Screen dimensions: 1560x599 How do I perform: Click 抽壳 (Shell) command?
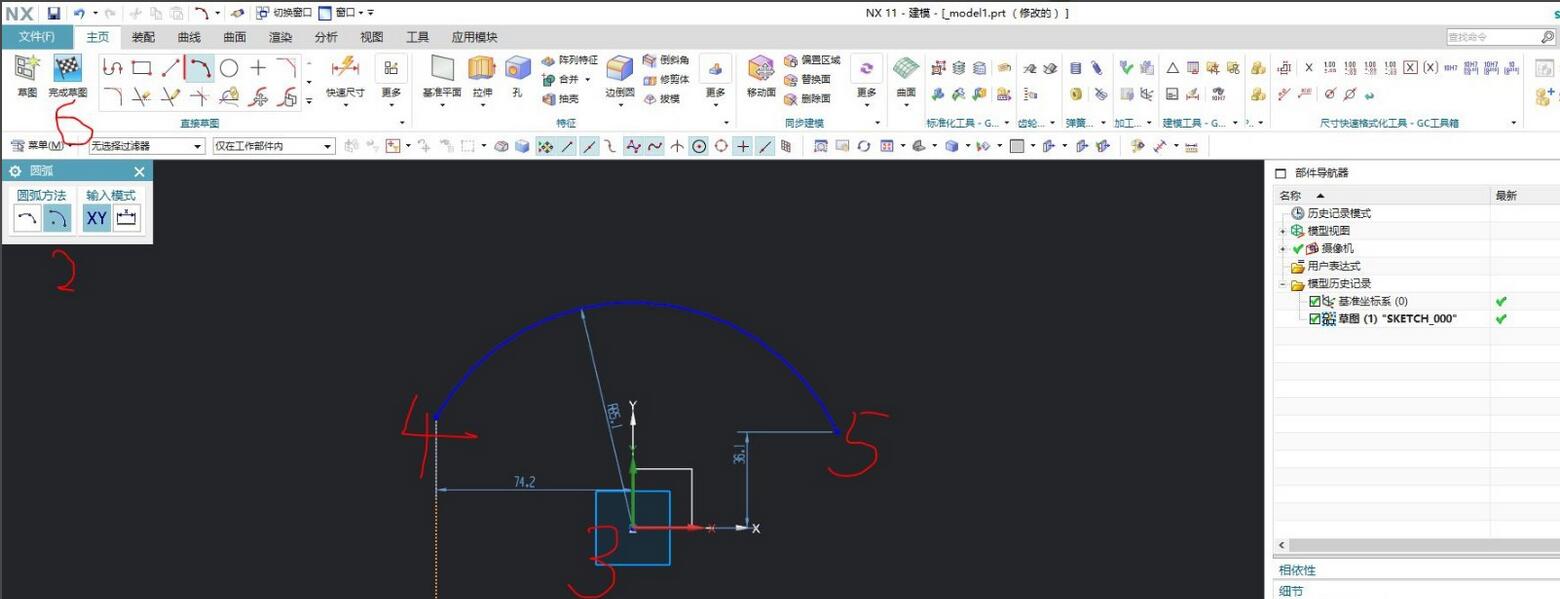pos(560,99)
